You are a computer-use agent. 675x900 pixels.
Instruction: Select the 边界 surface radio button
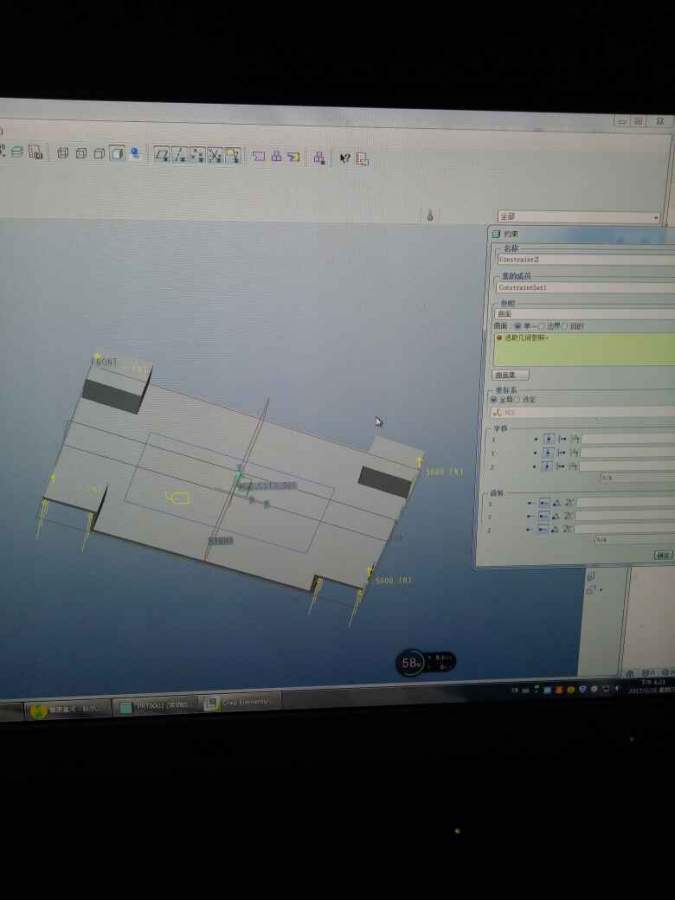(541, 326)
